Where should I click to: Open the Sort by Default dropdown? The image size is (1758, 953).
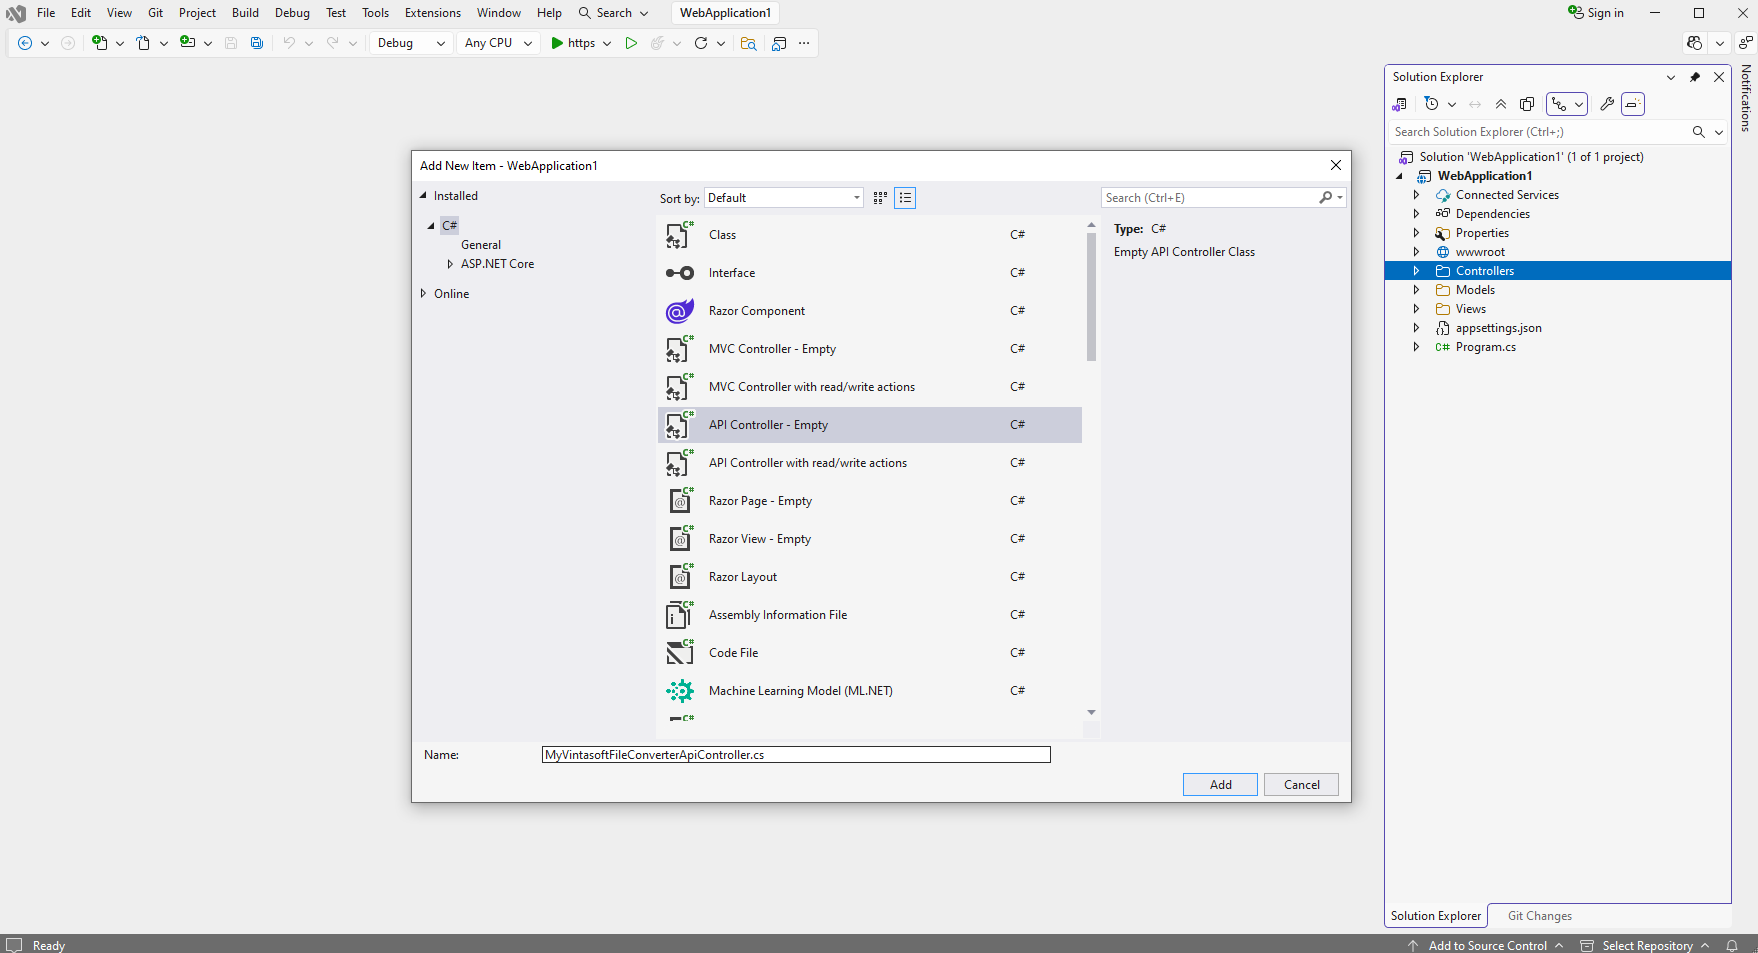click(783, 197)
